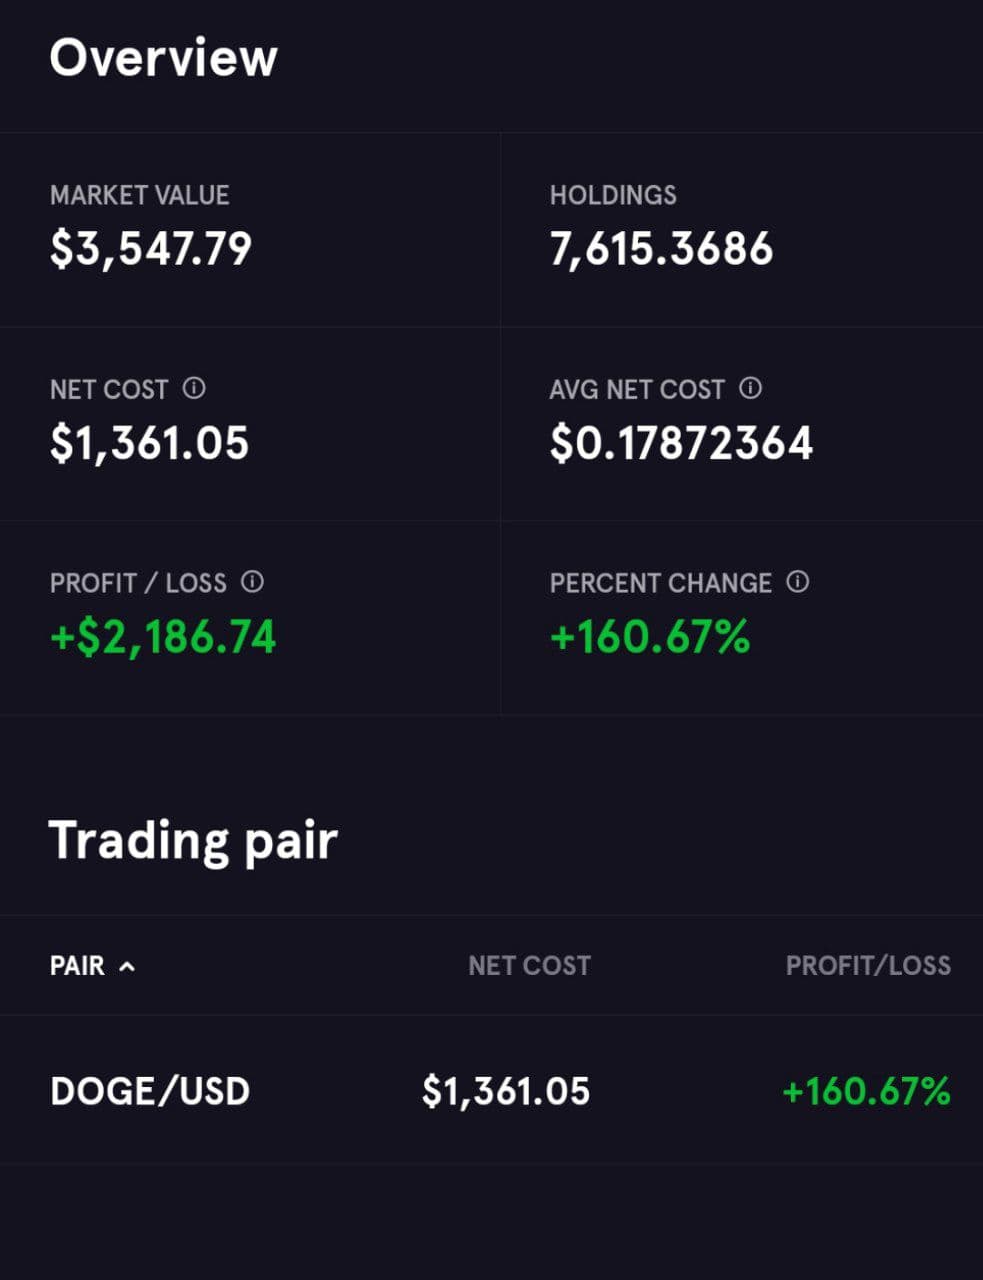983x1280 pixels.
Task: Select the $0.17872364 average net cost
Action: click(681, 443)
